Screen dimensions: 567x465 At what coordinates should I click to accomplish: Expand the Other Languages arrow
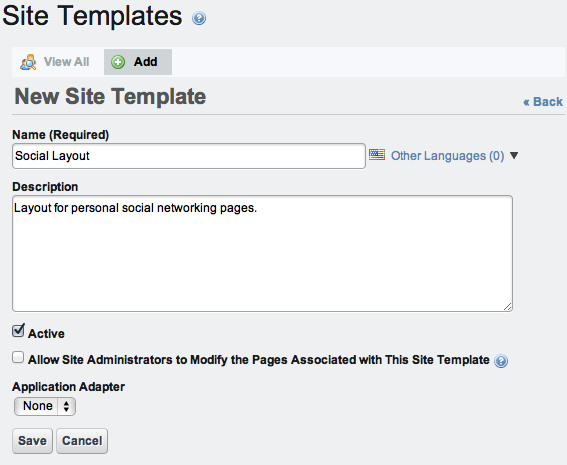pyautogui.click(x=514, y=155)
